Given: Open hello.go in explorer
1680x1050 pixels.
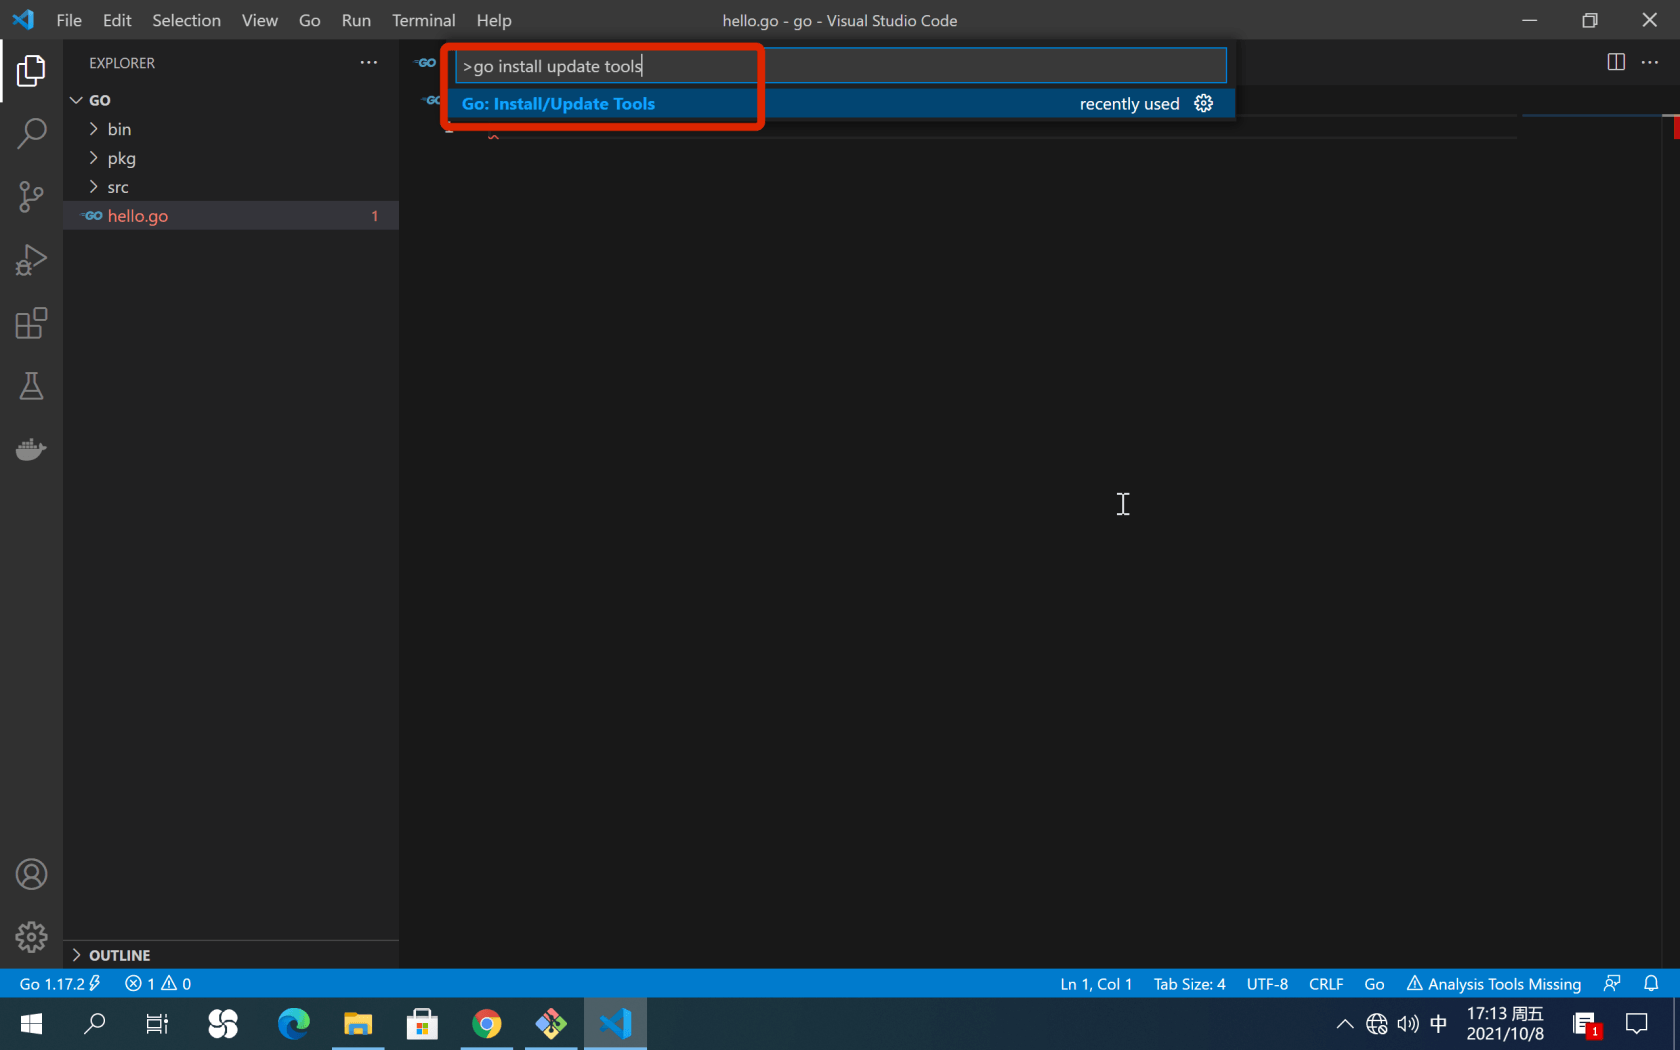Looking at the screenshot, I should [x=231, y=216].
